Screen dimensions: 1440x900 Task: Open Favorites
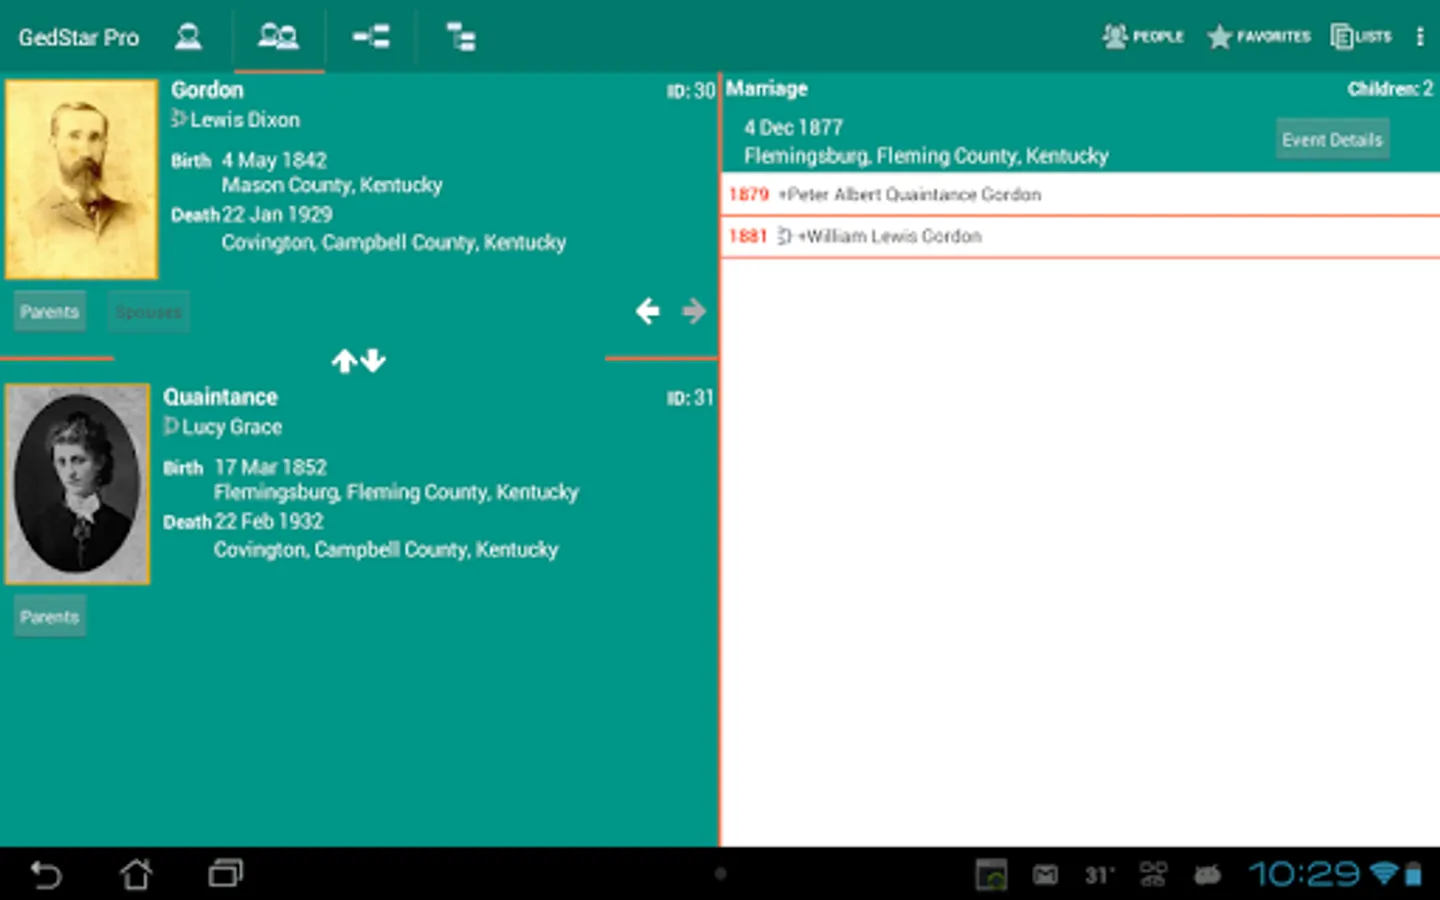[x=1258, y=37]
